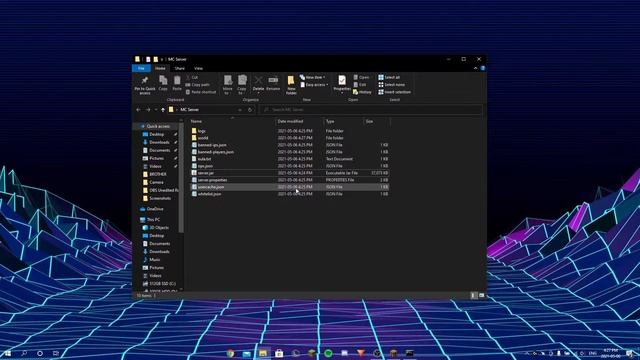
Task: Collapse the ribbon using the chevron
Action: pyautogui.click(x=476, y=68)
